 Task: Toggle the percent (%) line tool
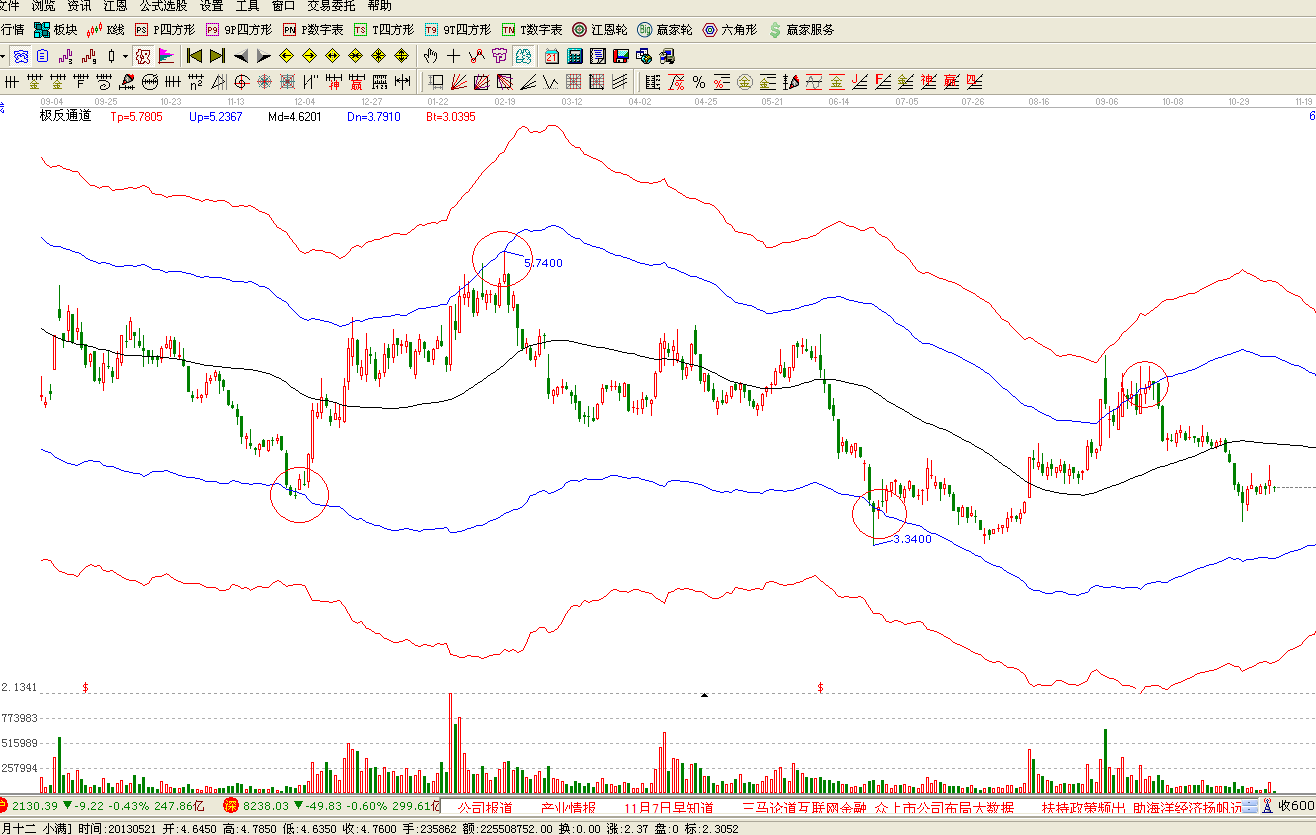tap(698, 82)
